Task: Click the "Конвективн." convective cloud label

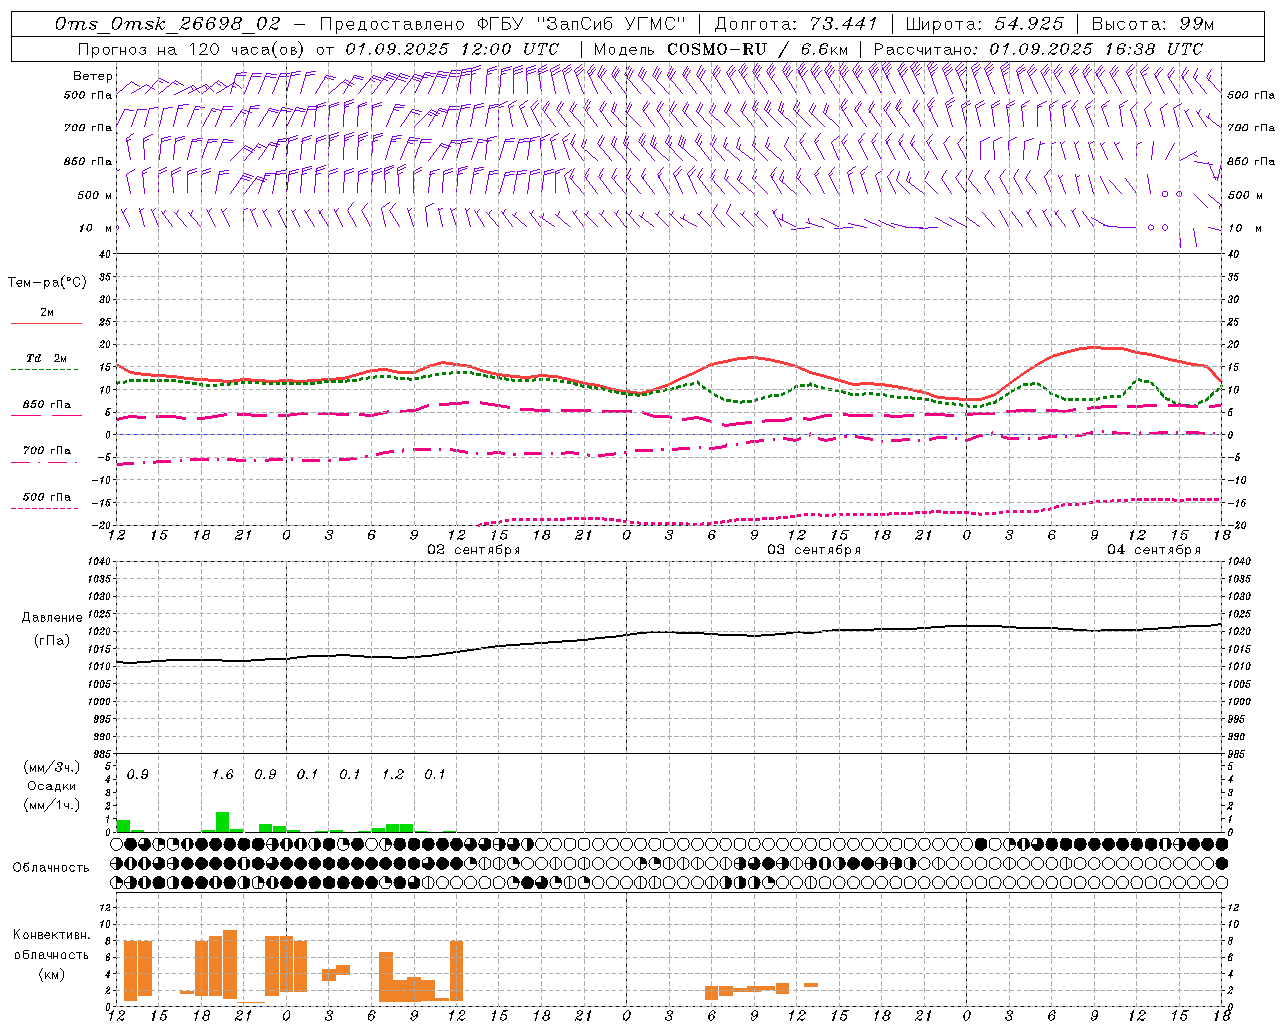Action: (52, 935)
